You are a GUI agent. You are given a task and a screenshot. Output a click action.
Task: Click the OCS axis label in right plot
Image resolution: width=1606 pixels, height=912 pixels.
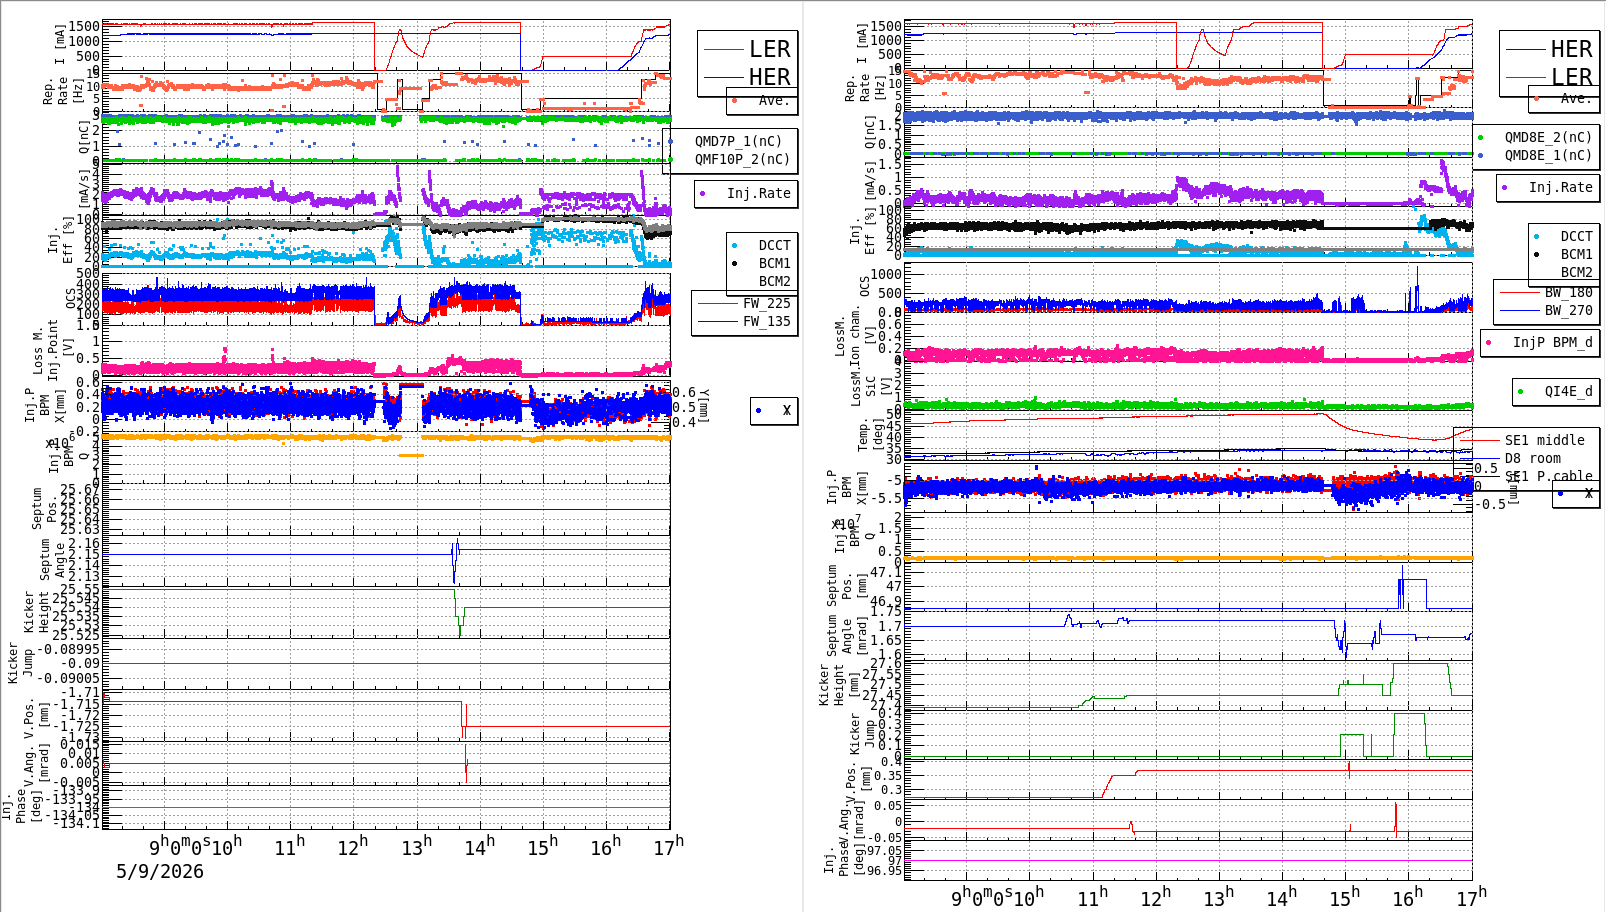(x=864, y=287)
